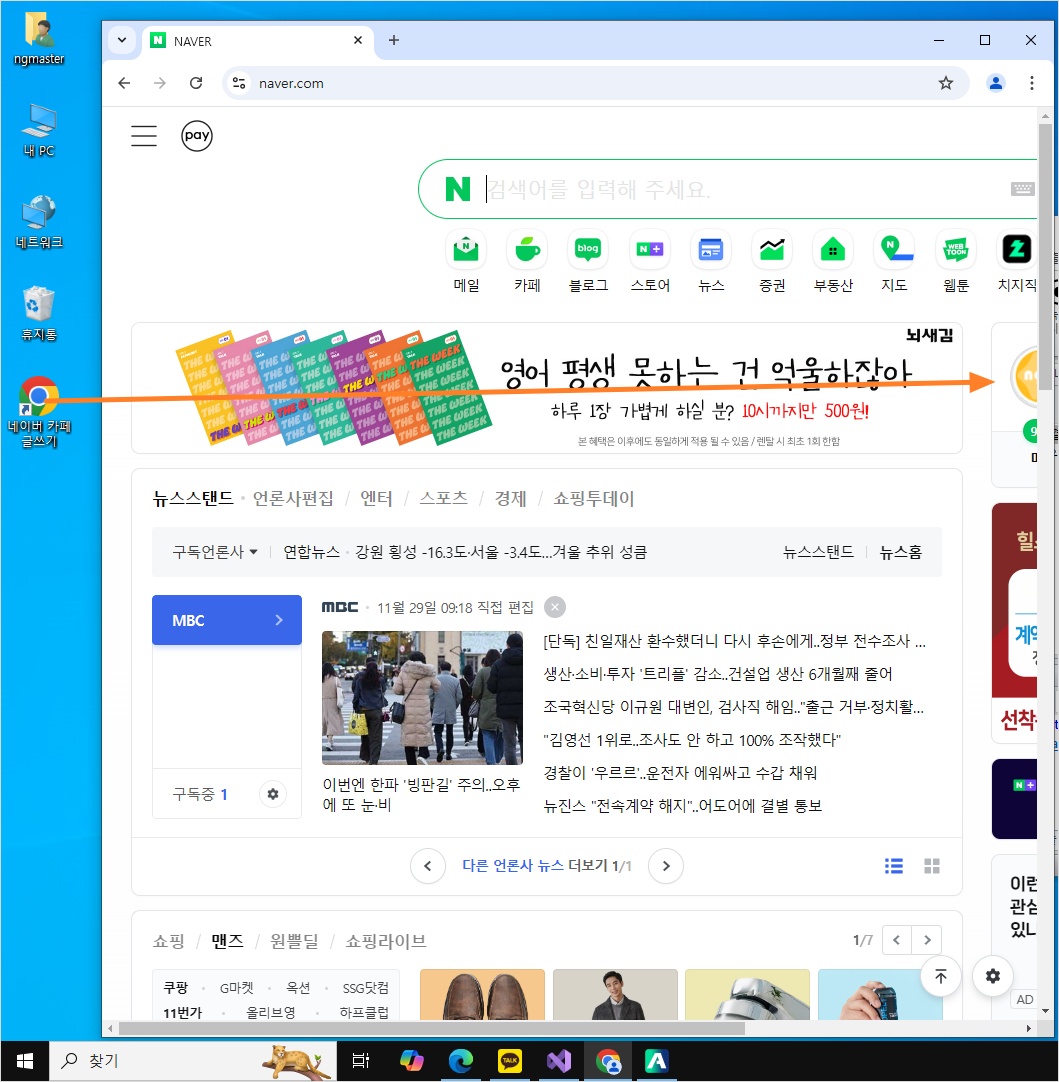Show next shopping items page
Image resolution: width=1059 pixels, height=1082 pixels.
point(927,940)
